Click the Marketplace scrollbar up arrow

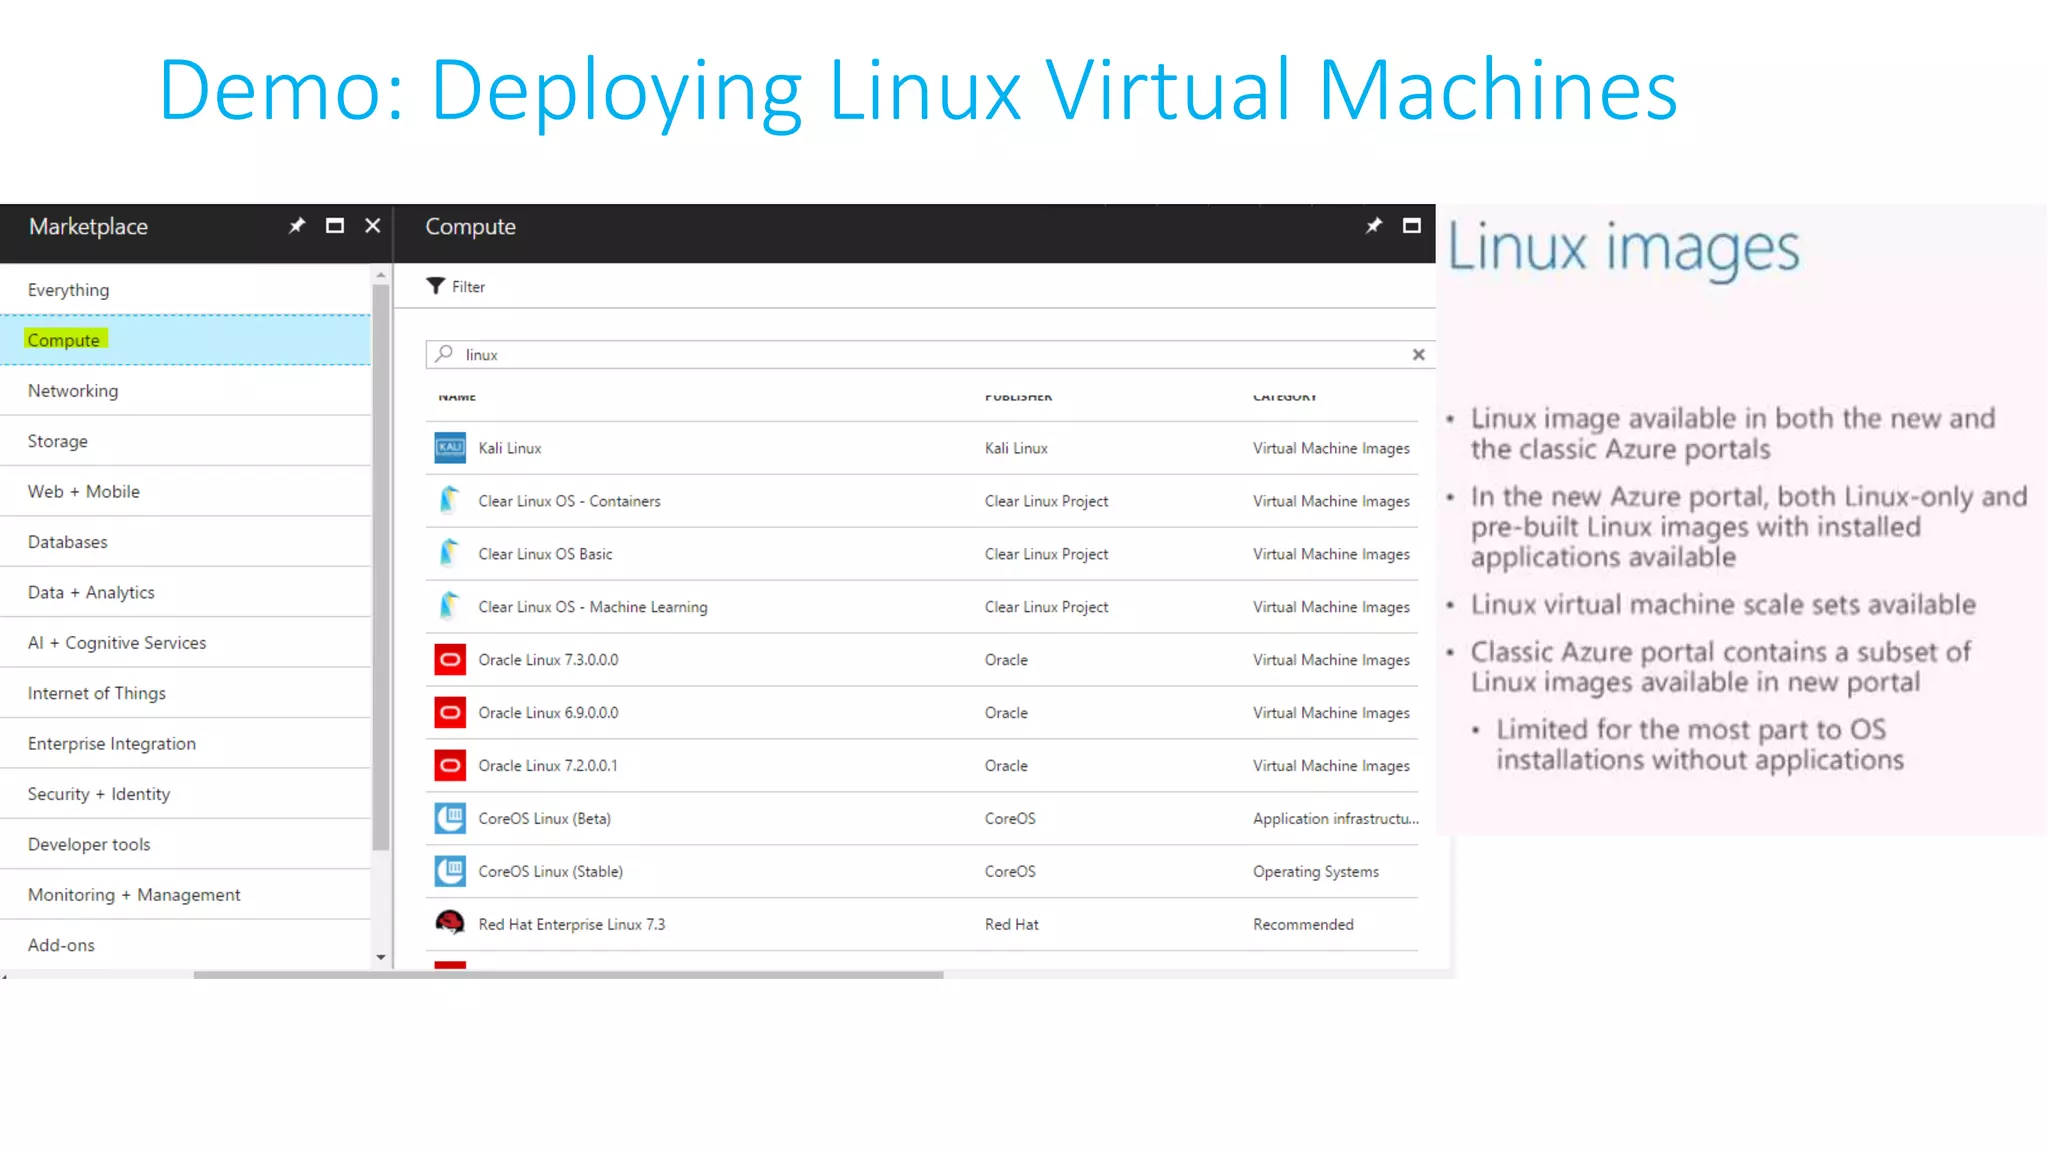380,274
